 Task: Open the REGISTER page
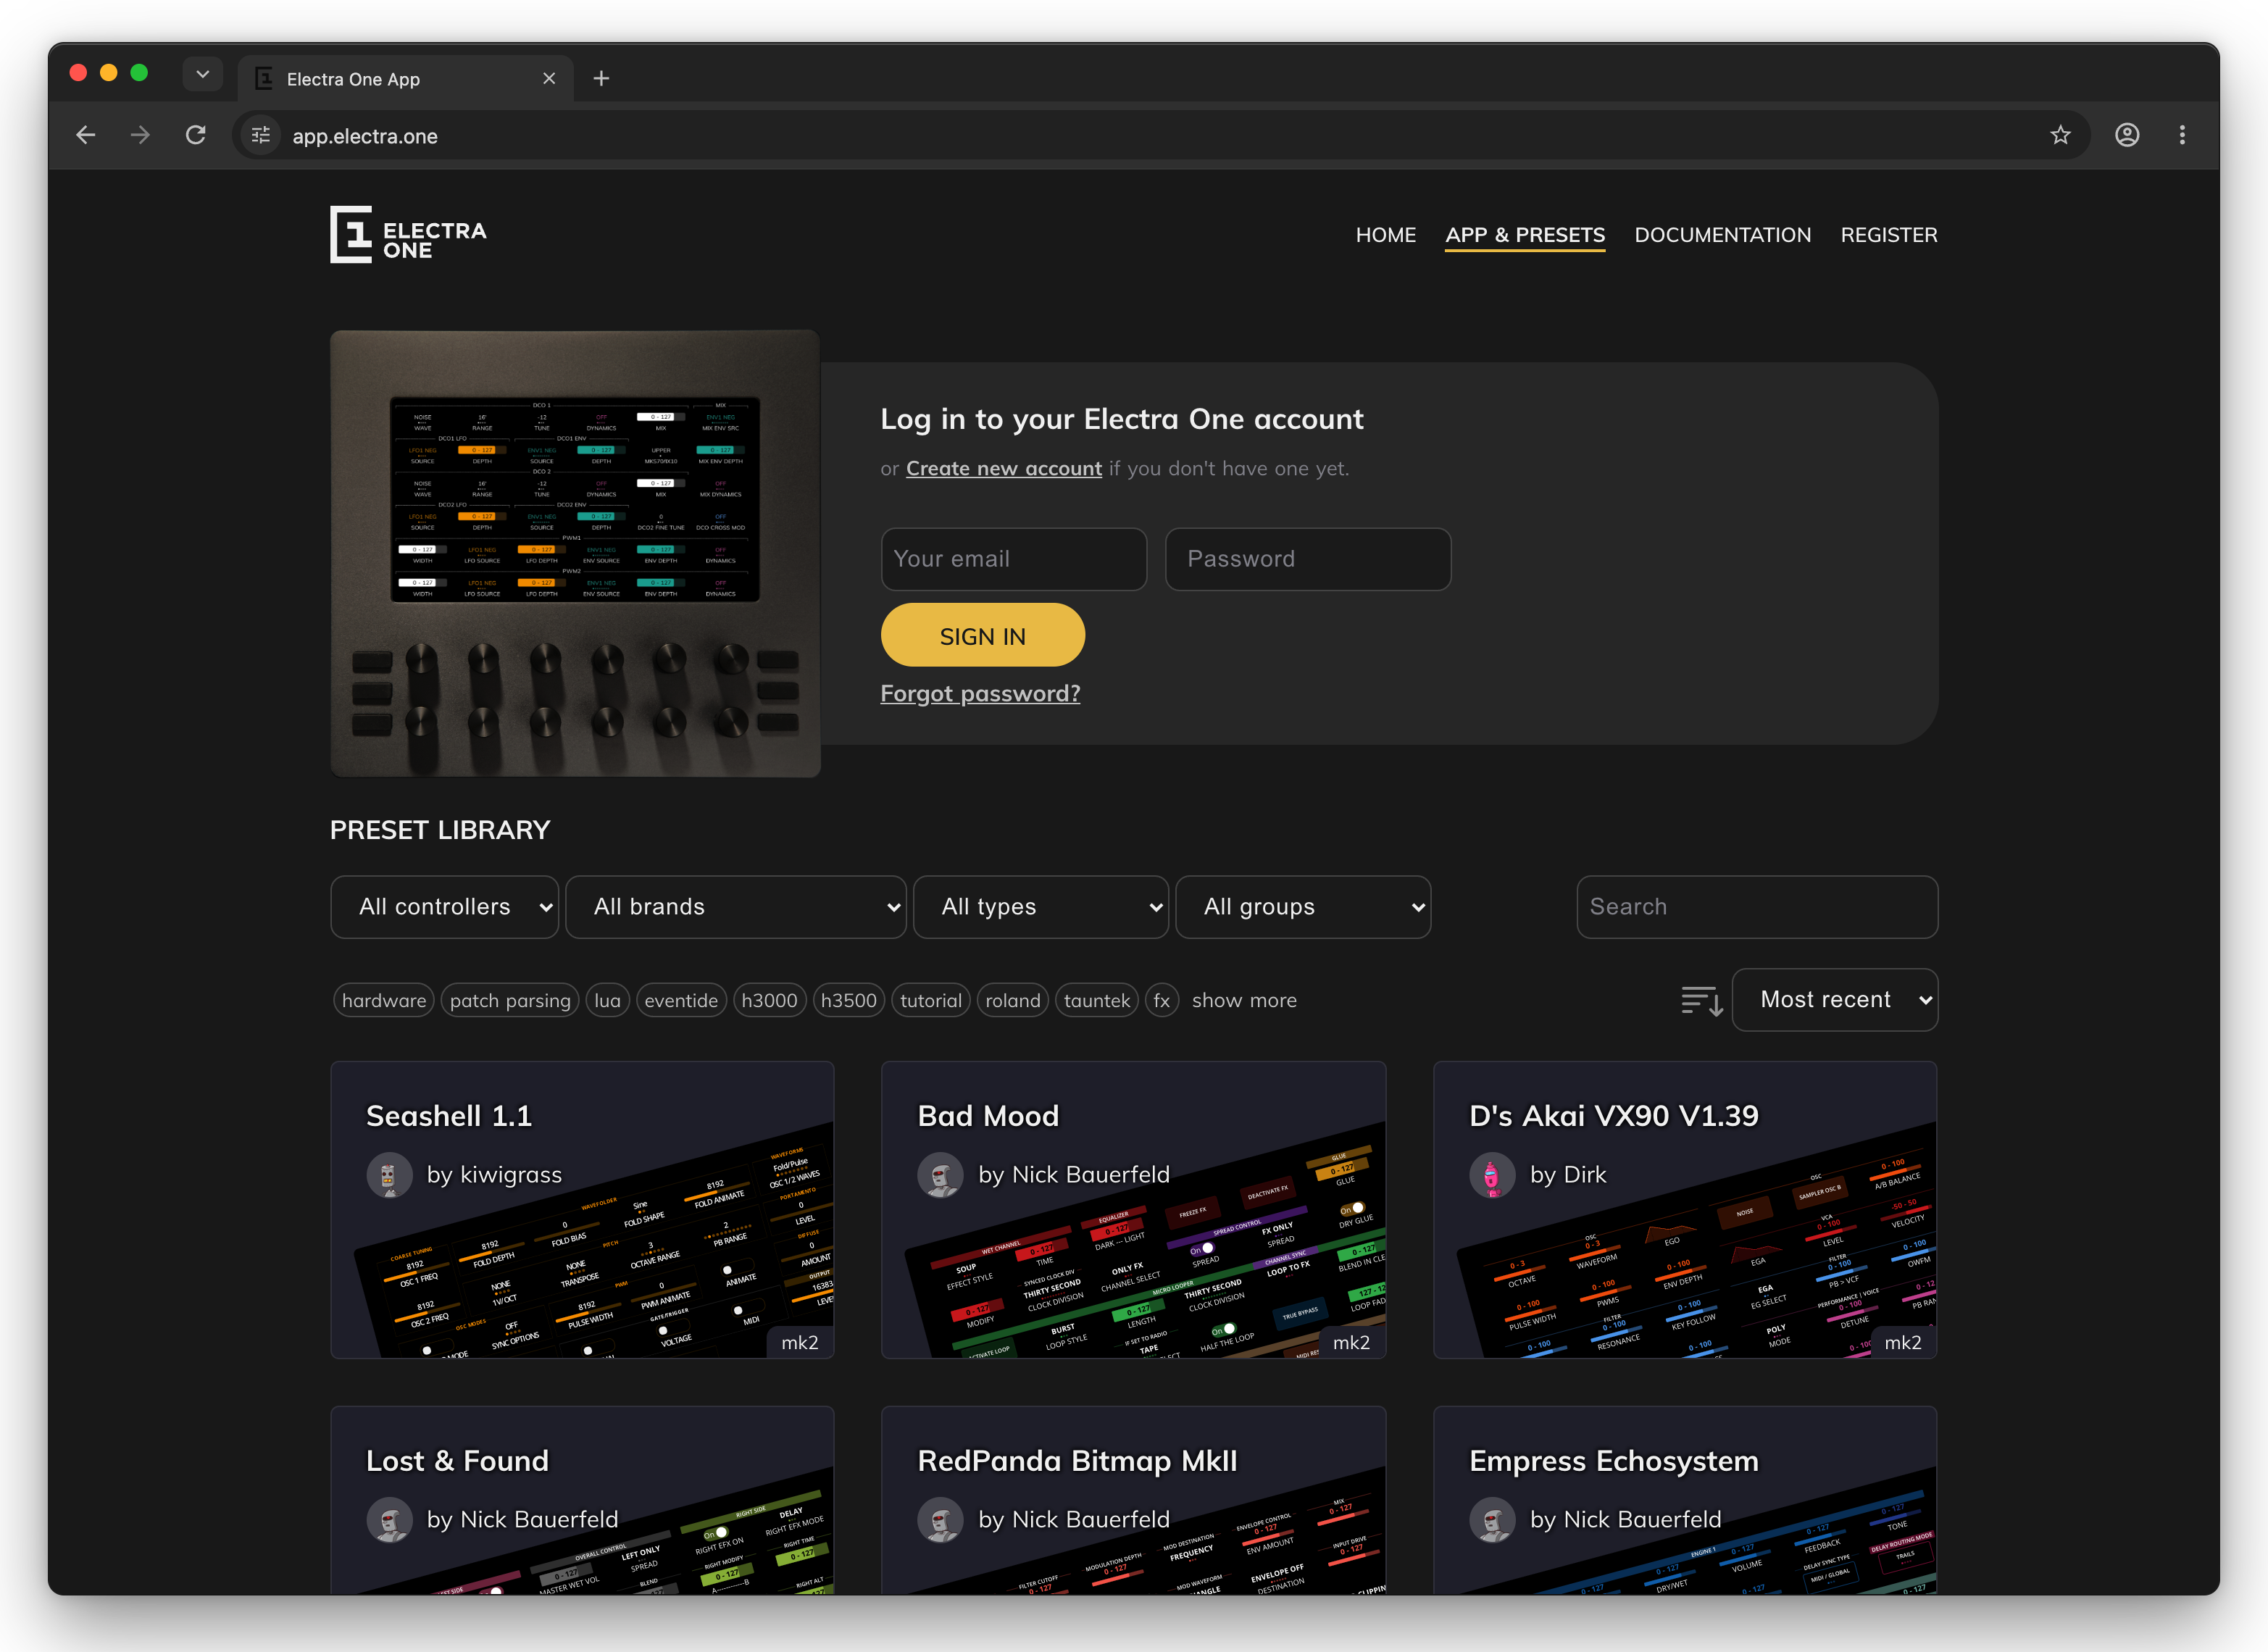pos(1889,235)
